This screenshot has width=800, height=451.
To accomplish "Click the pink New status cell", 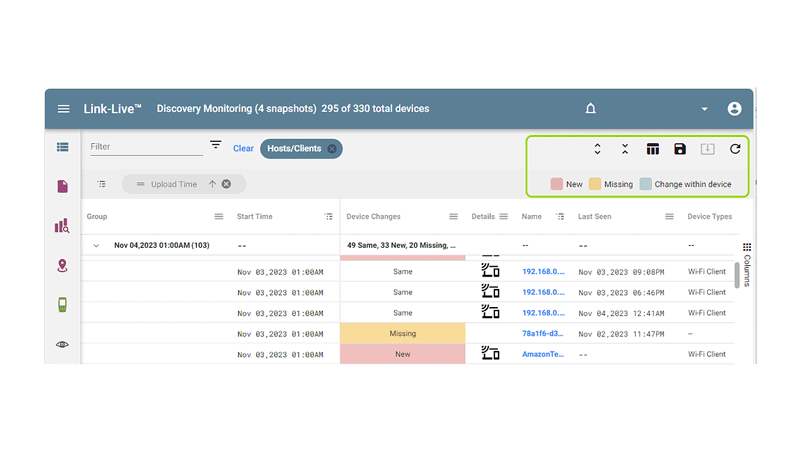I will point(403,354).
